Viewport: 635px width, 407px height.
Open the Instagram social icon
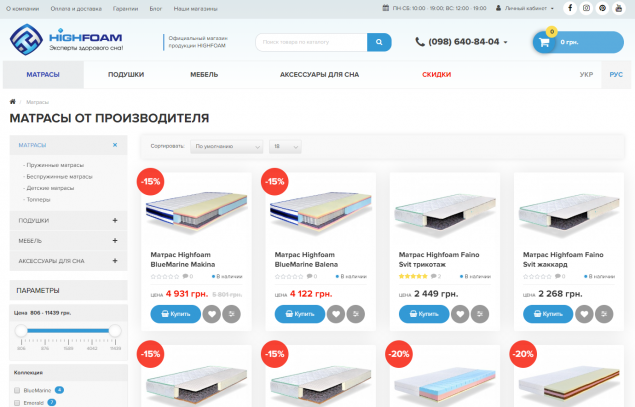pos(586,8)
